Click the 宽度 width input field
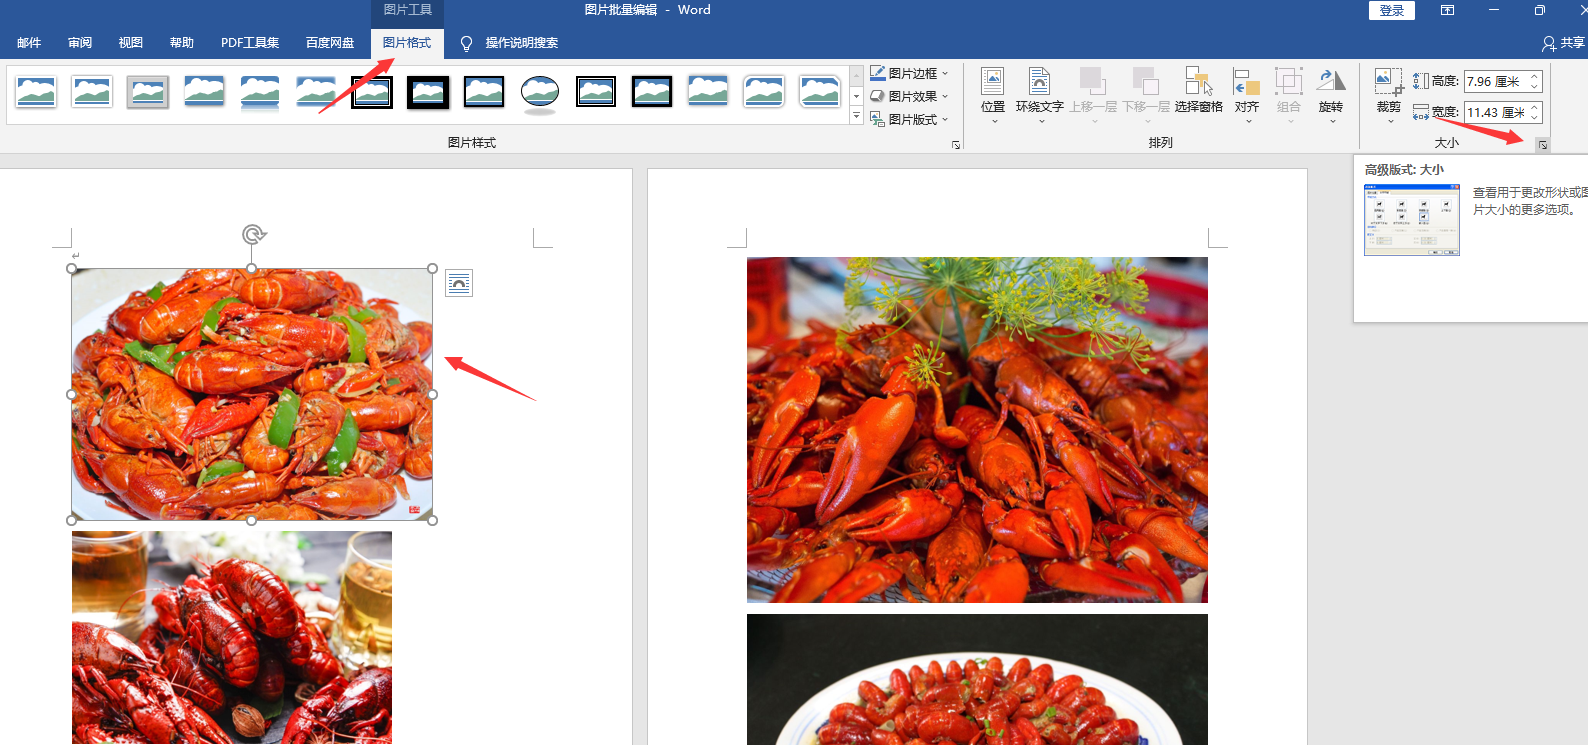The image size is (1588, 745). (1494, 112)
